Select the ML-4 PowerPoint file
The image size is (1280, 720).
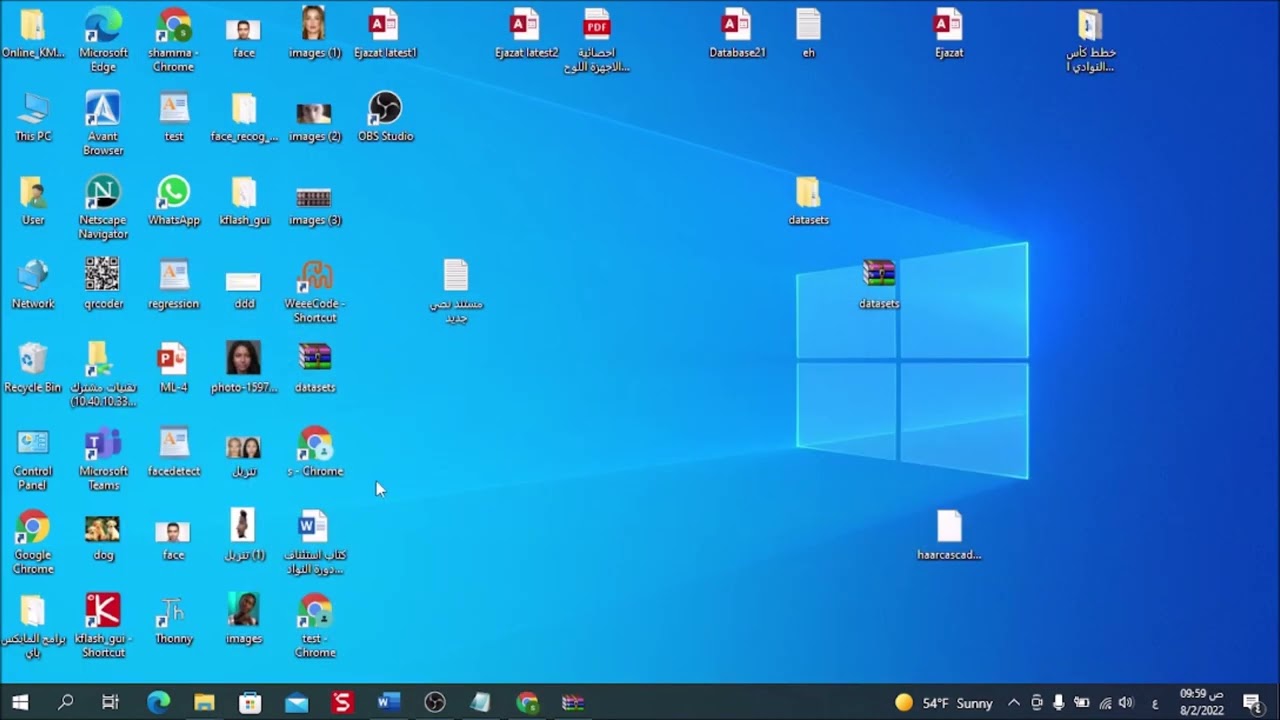point(174,368)
